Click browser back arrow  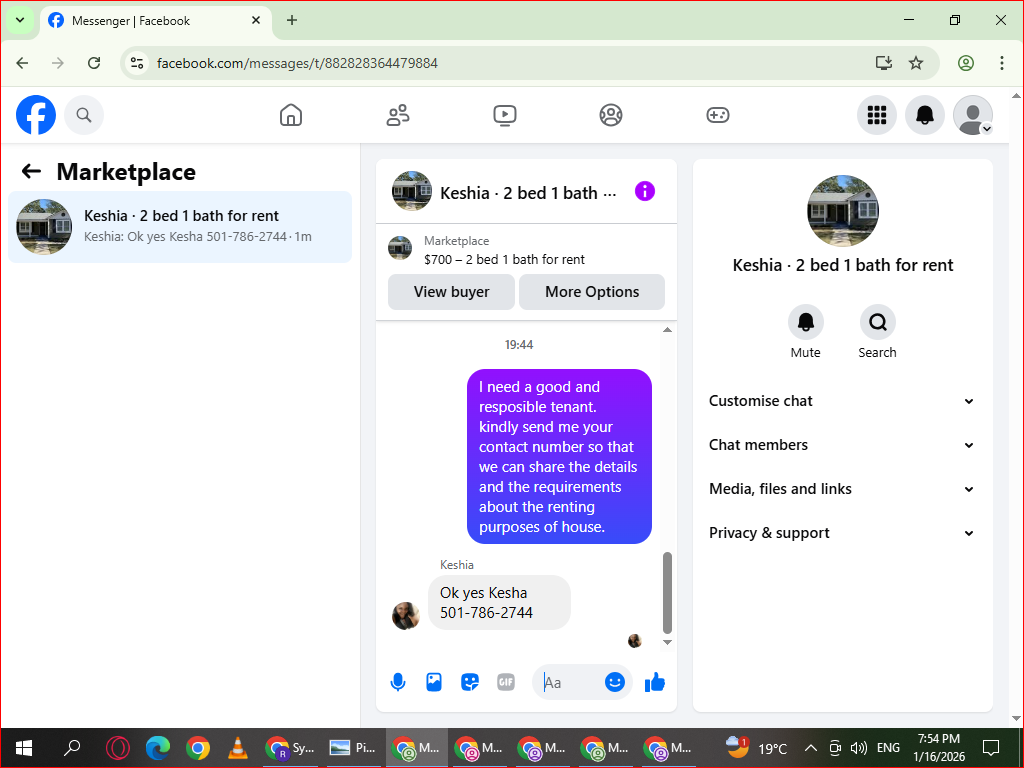(22, 63)
